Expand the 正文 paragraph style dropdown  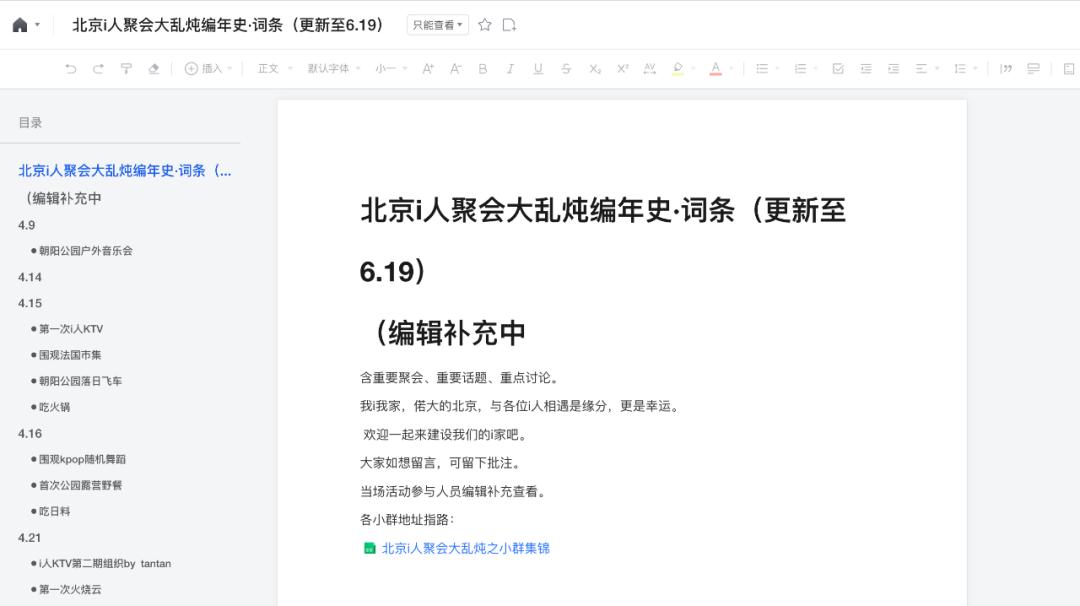[275, 68]
